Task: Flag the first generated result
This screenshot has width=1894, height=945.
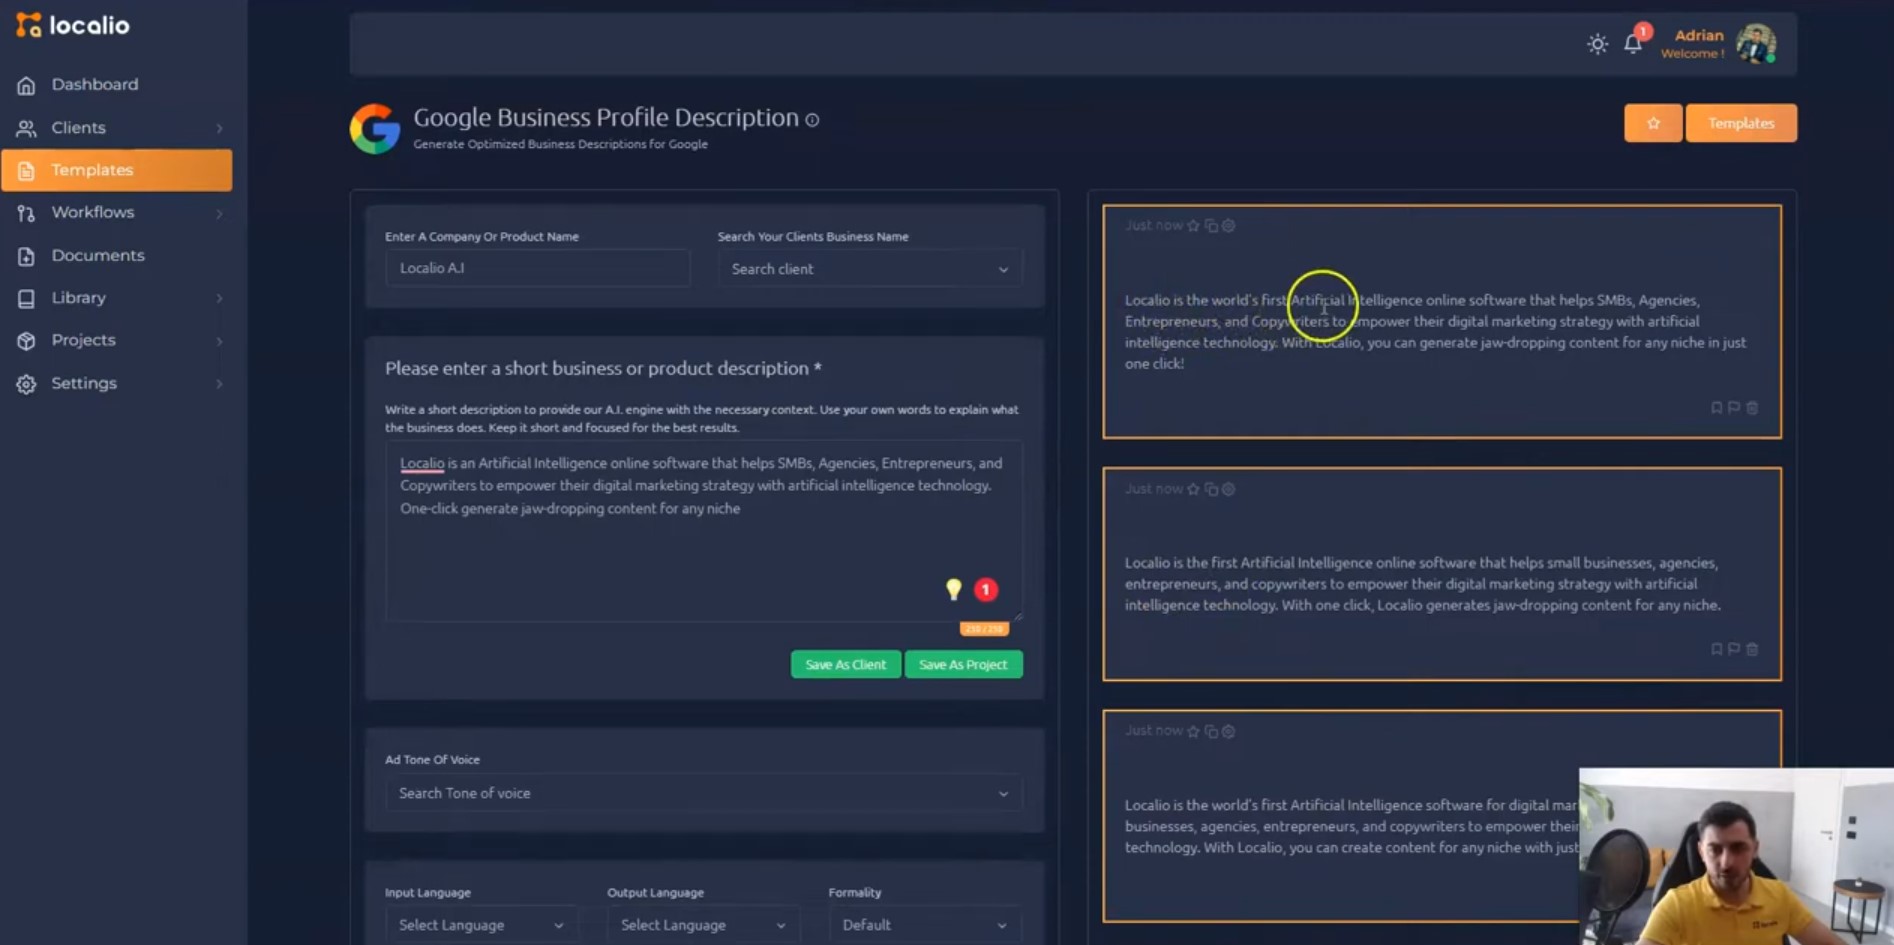Action: pyautogui.click(x=1734, y=408)
